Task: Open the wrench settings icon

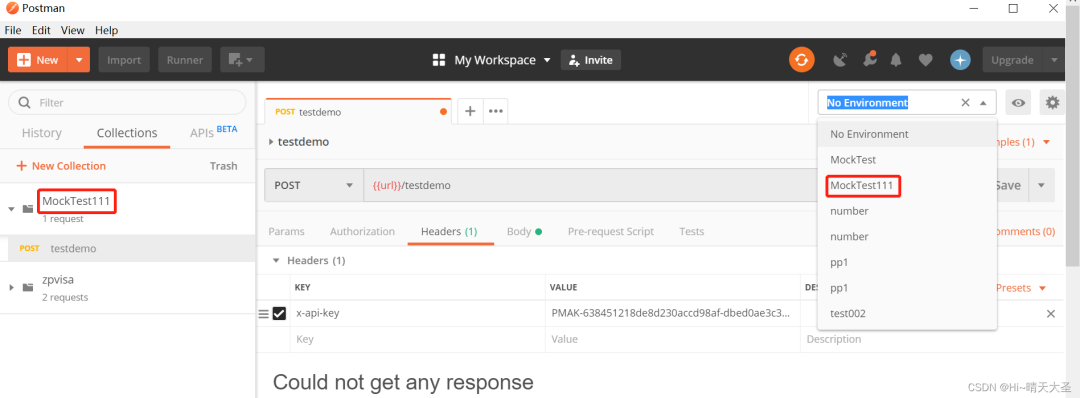Action: click(x=869, y=60)
